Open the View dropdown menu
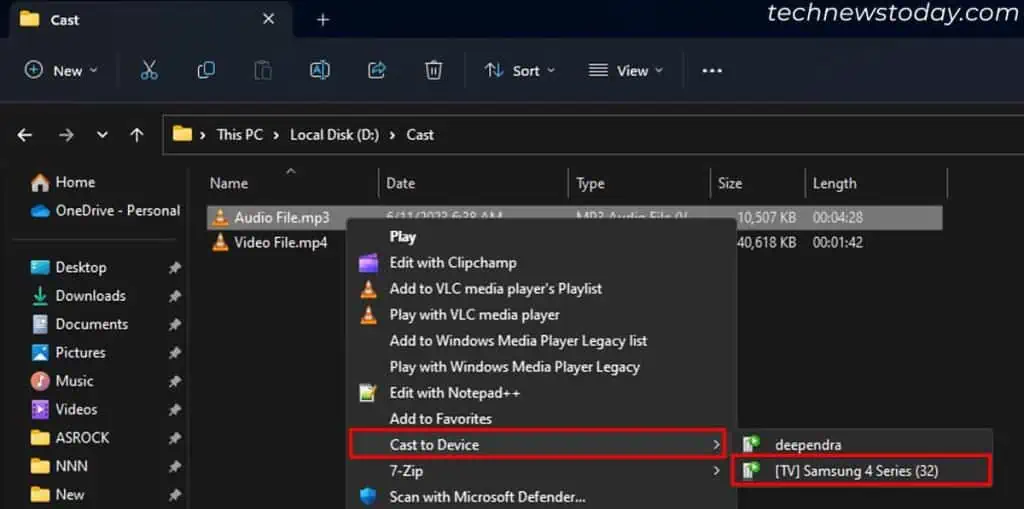This screenshot has width=1024, height=509. pyautogui.click(x=626, y=71)
